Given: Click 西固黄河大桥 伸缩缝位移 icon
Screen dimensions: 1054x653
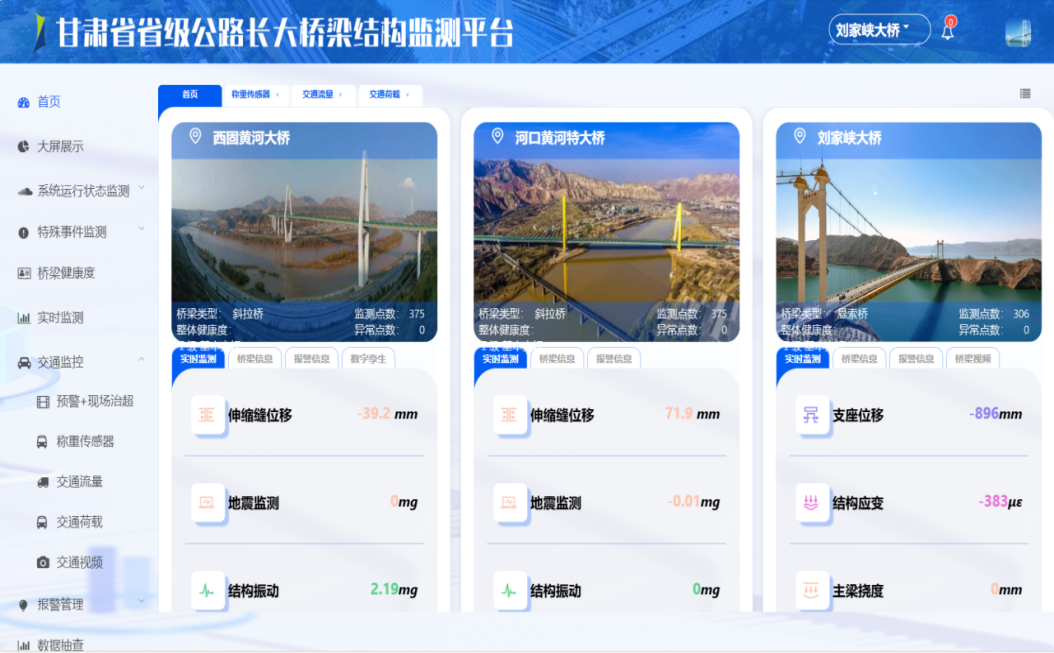Looking at the screenshot, I should click(207, 415).
